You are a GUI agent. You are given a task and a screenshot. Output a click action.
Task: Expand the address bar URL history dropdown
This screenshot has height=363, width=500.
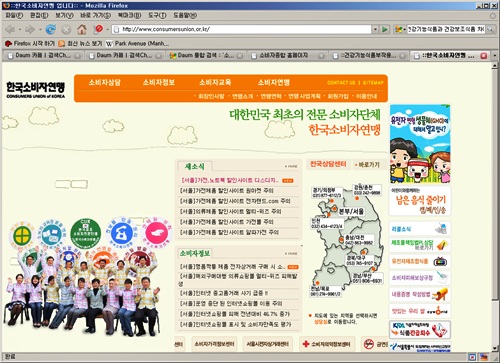click(375, 29)
